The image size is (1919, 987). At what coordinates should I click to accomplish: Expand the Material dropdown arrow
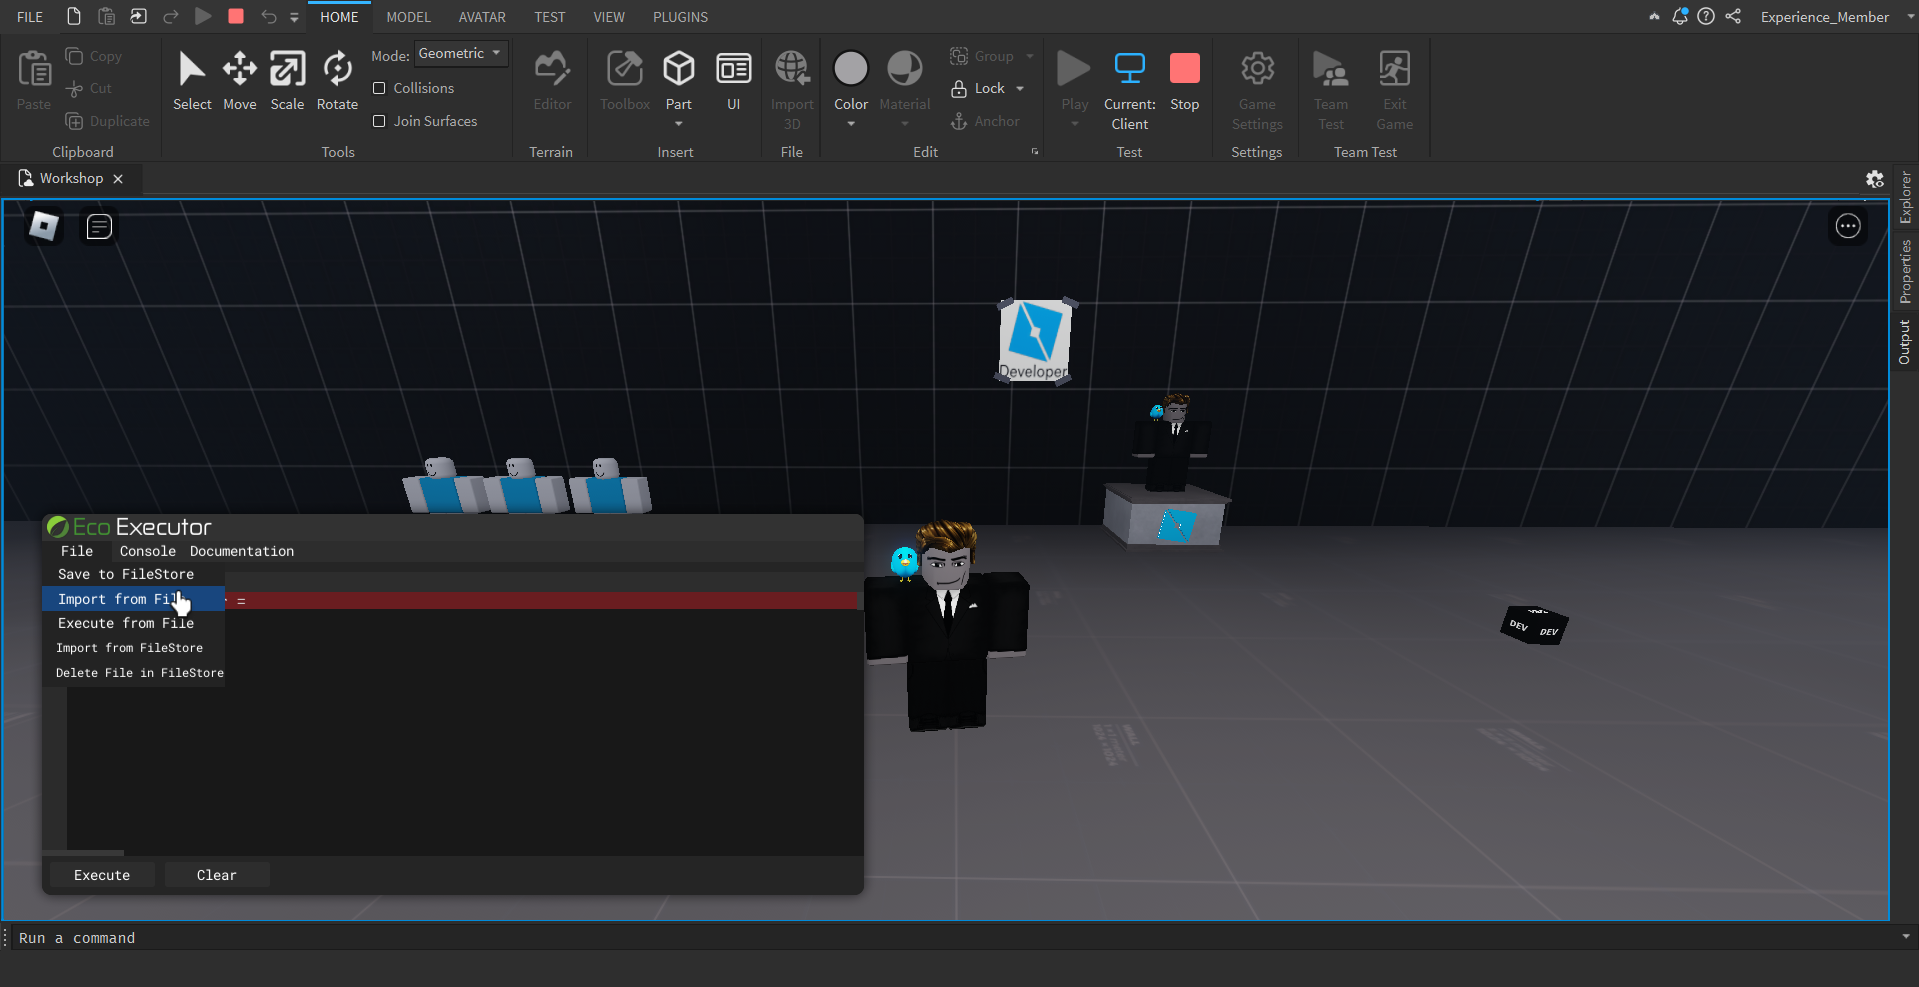[905, 124]
